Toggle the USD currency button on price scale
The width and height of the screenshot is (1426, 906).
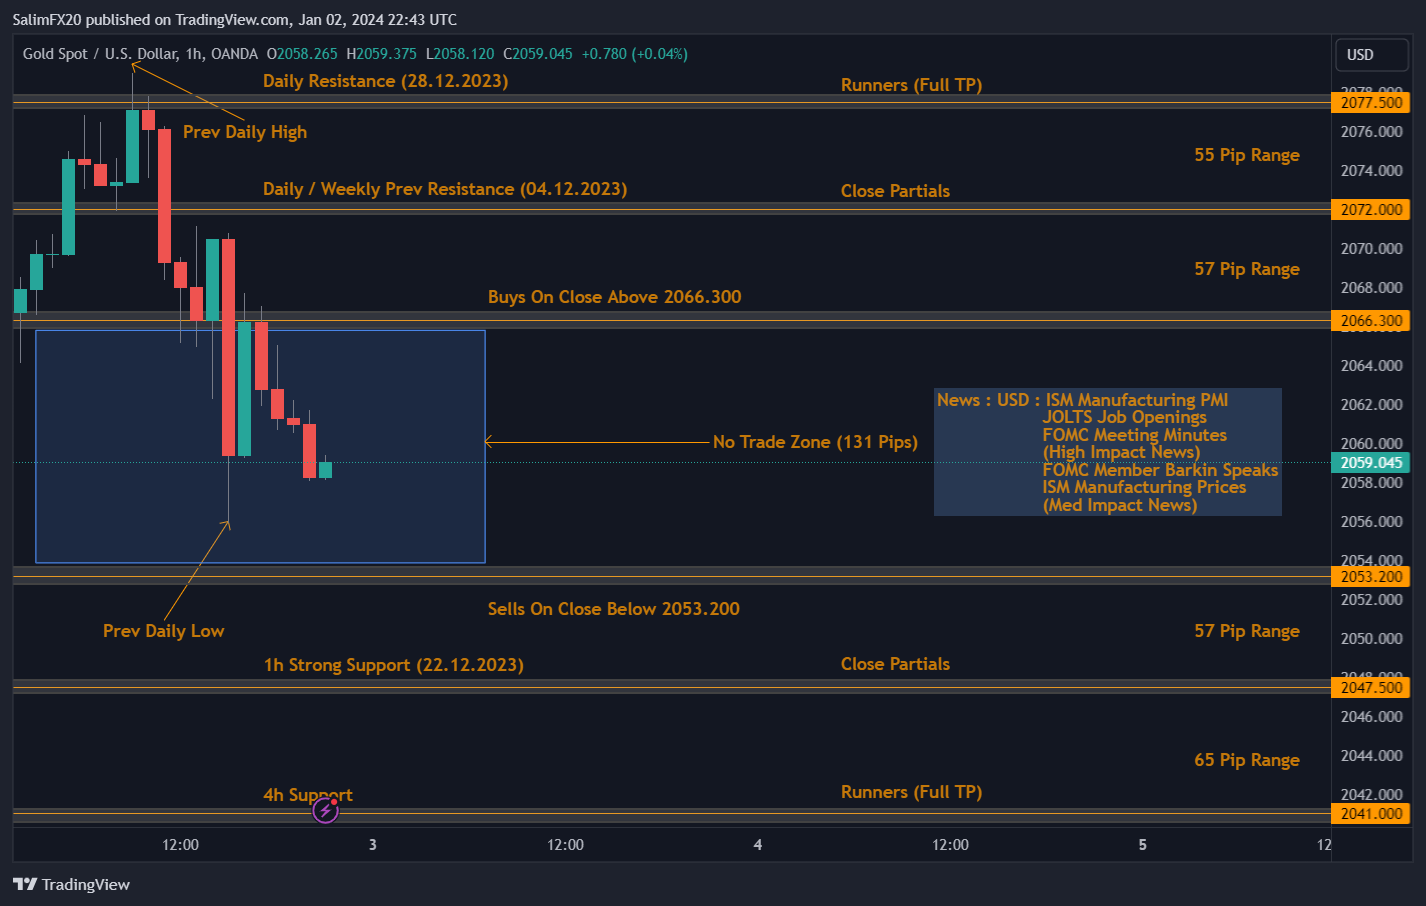(1371, 55)
